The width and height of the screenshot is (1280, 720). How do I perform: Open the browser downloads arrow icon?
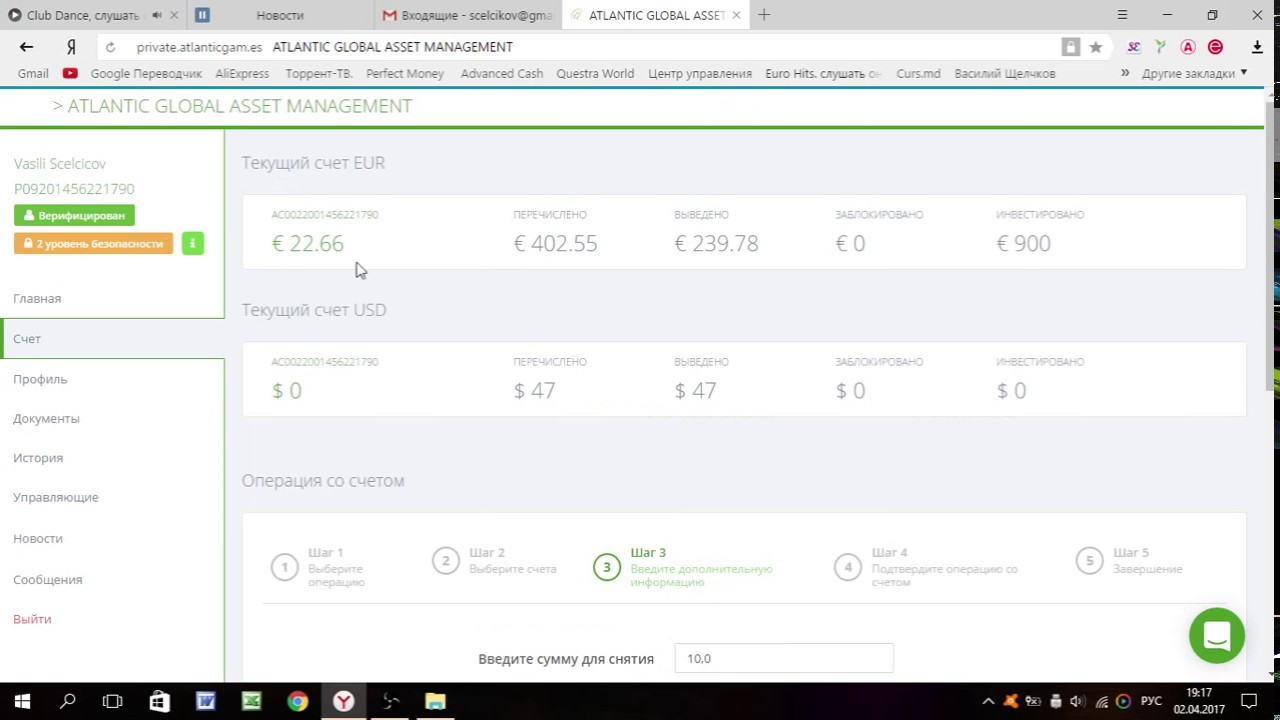(x=1257, y=47)
